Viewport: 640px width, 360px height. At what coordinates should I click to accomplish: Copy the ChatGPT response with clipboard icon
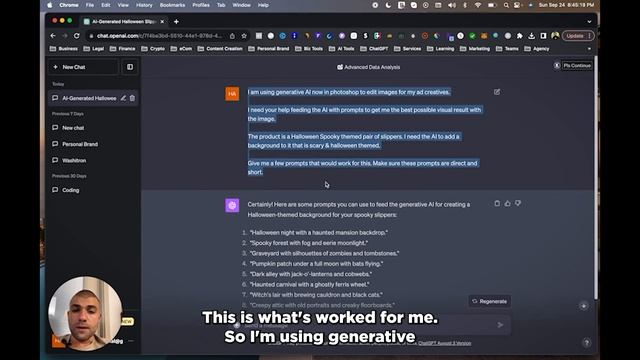click(497, 203)
